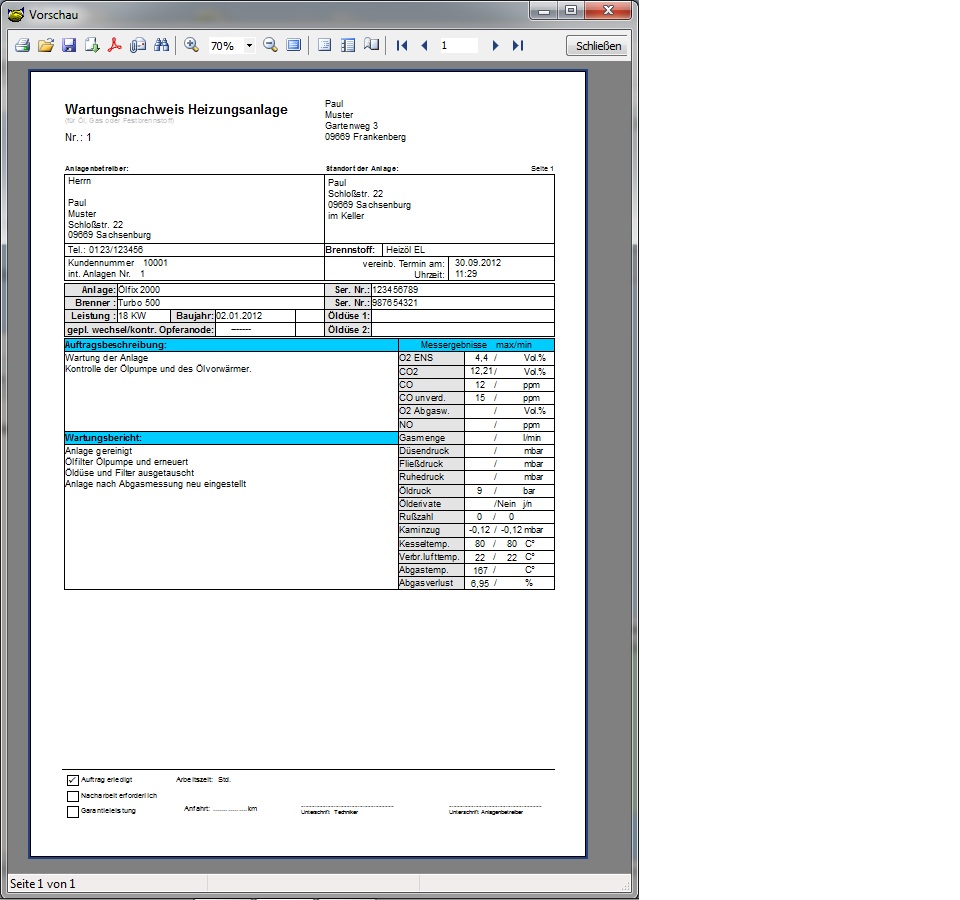
Task: Select the serial number '123456789'
Action: coord(396,290)
